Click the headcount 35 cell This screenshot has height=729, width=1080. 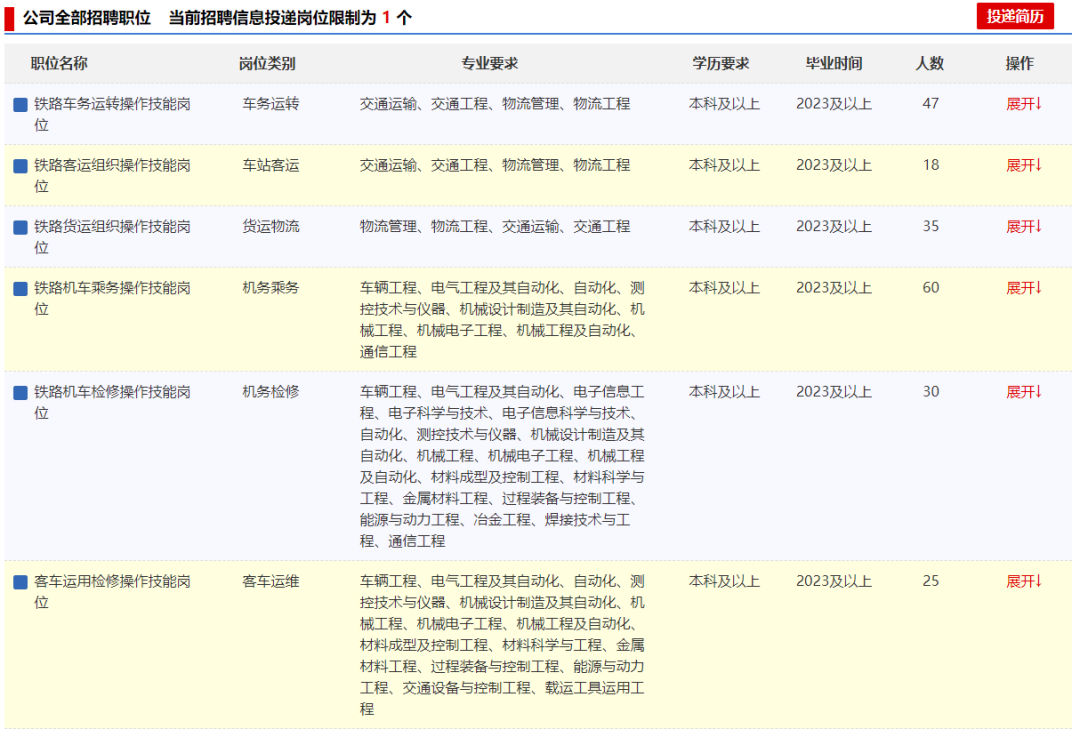tap(931, 227)
